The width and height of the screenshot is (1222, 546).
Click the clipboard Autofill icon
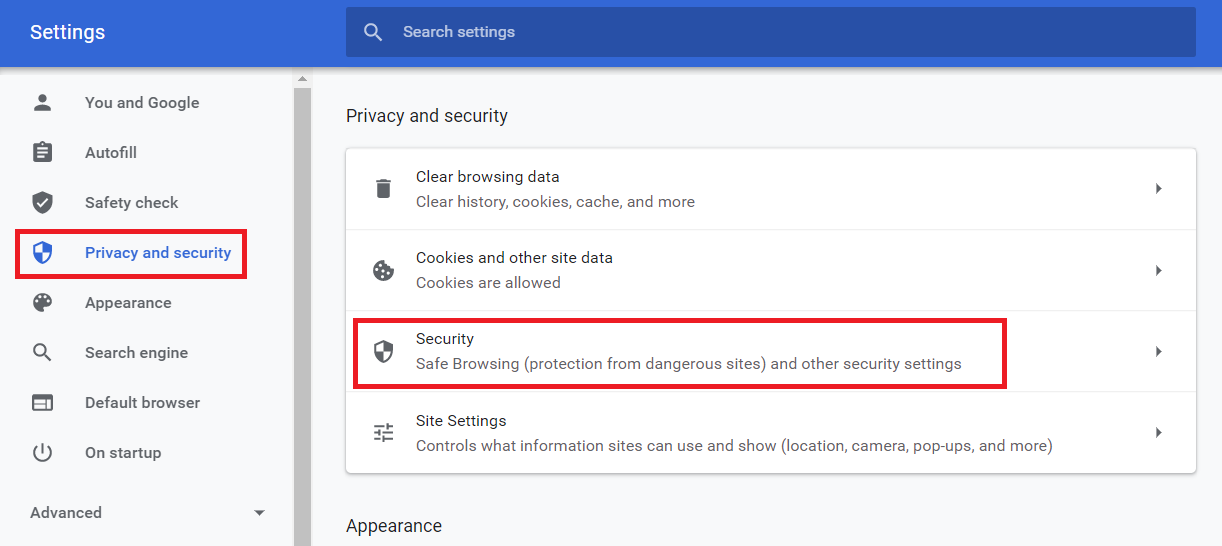(42, 152)
